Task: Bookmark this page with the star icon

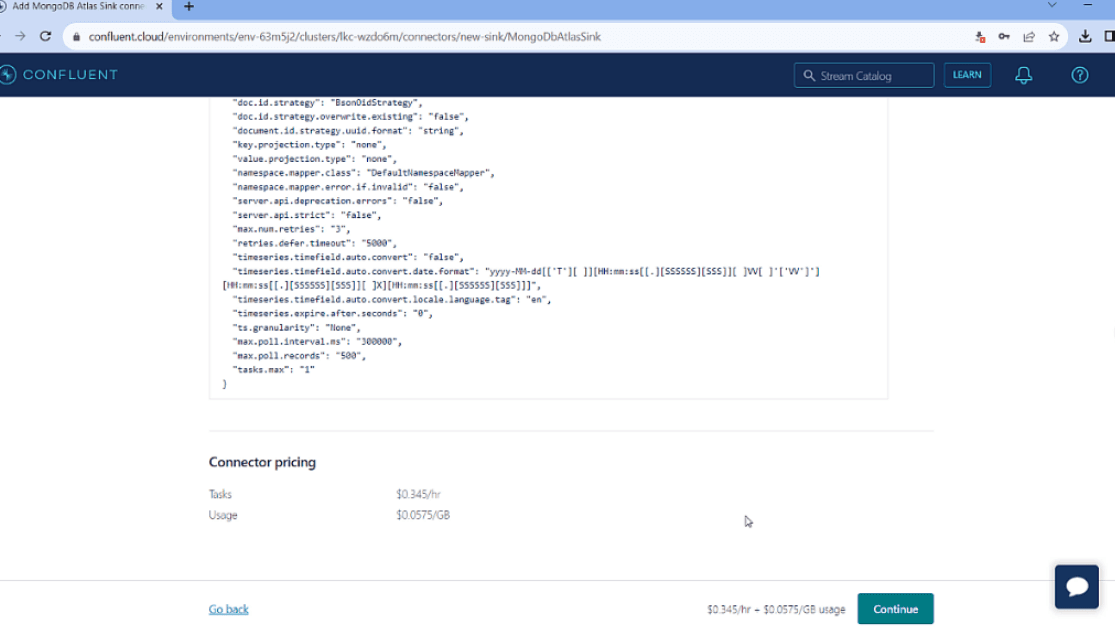Action: click(1054, 36)
